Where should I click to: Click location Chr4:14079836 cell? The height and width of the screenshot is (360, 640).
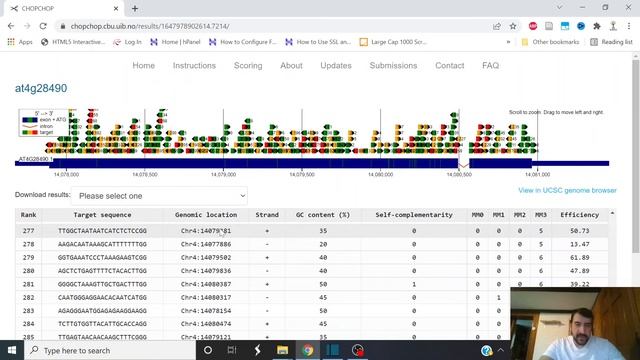coord(206,271)
